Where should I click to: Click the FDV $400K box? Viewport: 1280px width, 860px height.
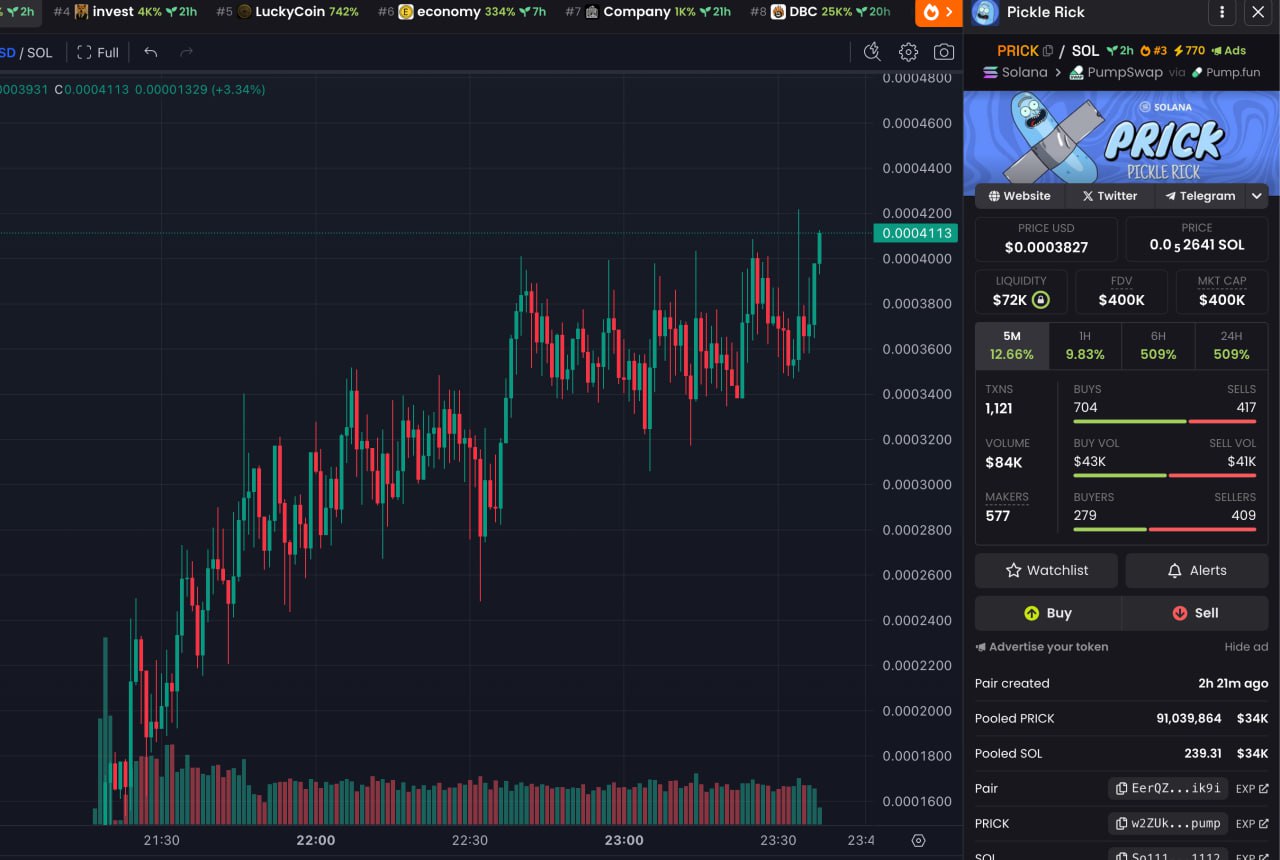[1121, 292]
